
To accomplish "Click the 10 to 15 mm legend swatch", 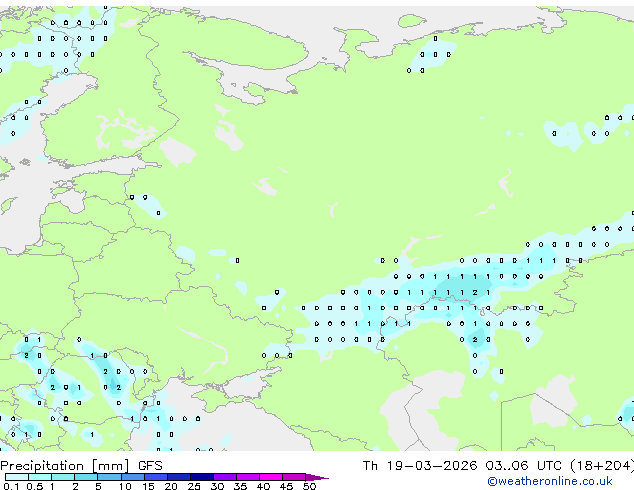I will 133,477.
